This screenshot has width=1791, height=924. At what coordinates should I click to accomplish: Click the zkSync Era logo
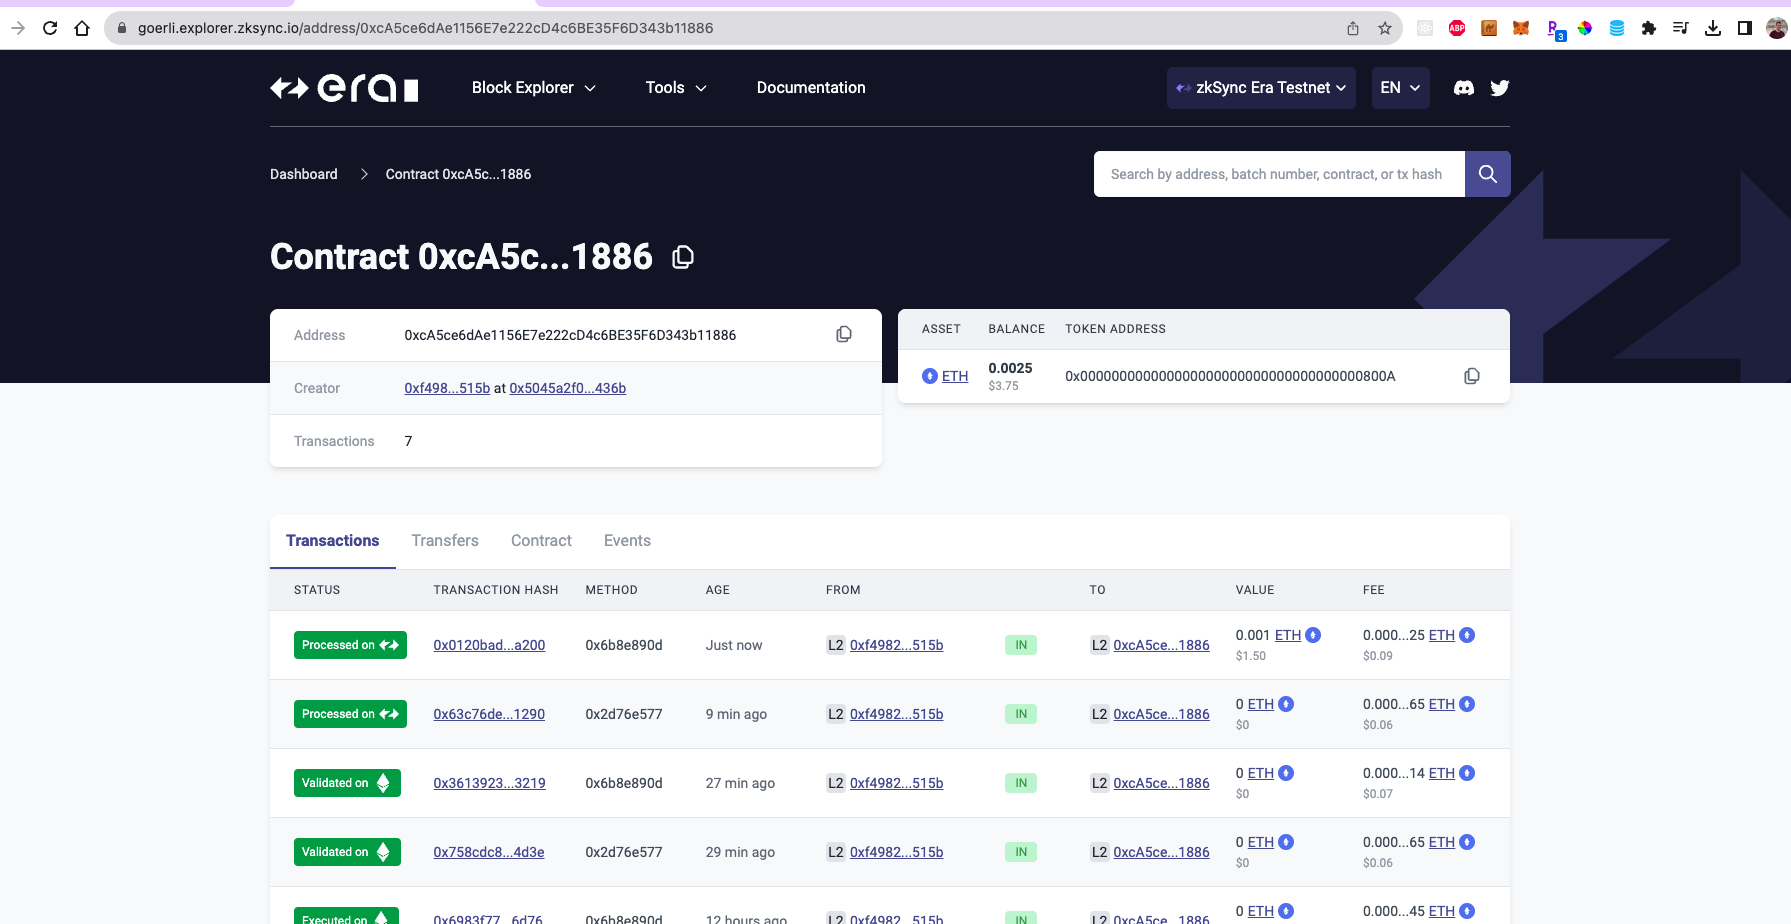(344, 88)
